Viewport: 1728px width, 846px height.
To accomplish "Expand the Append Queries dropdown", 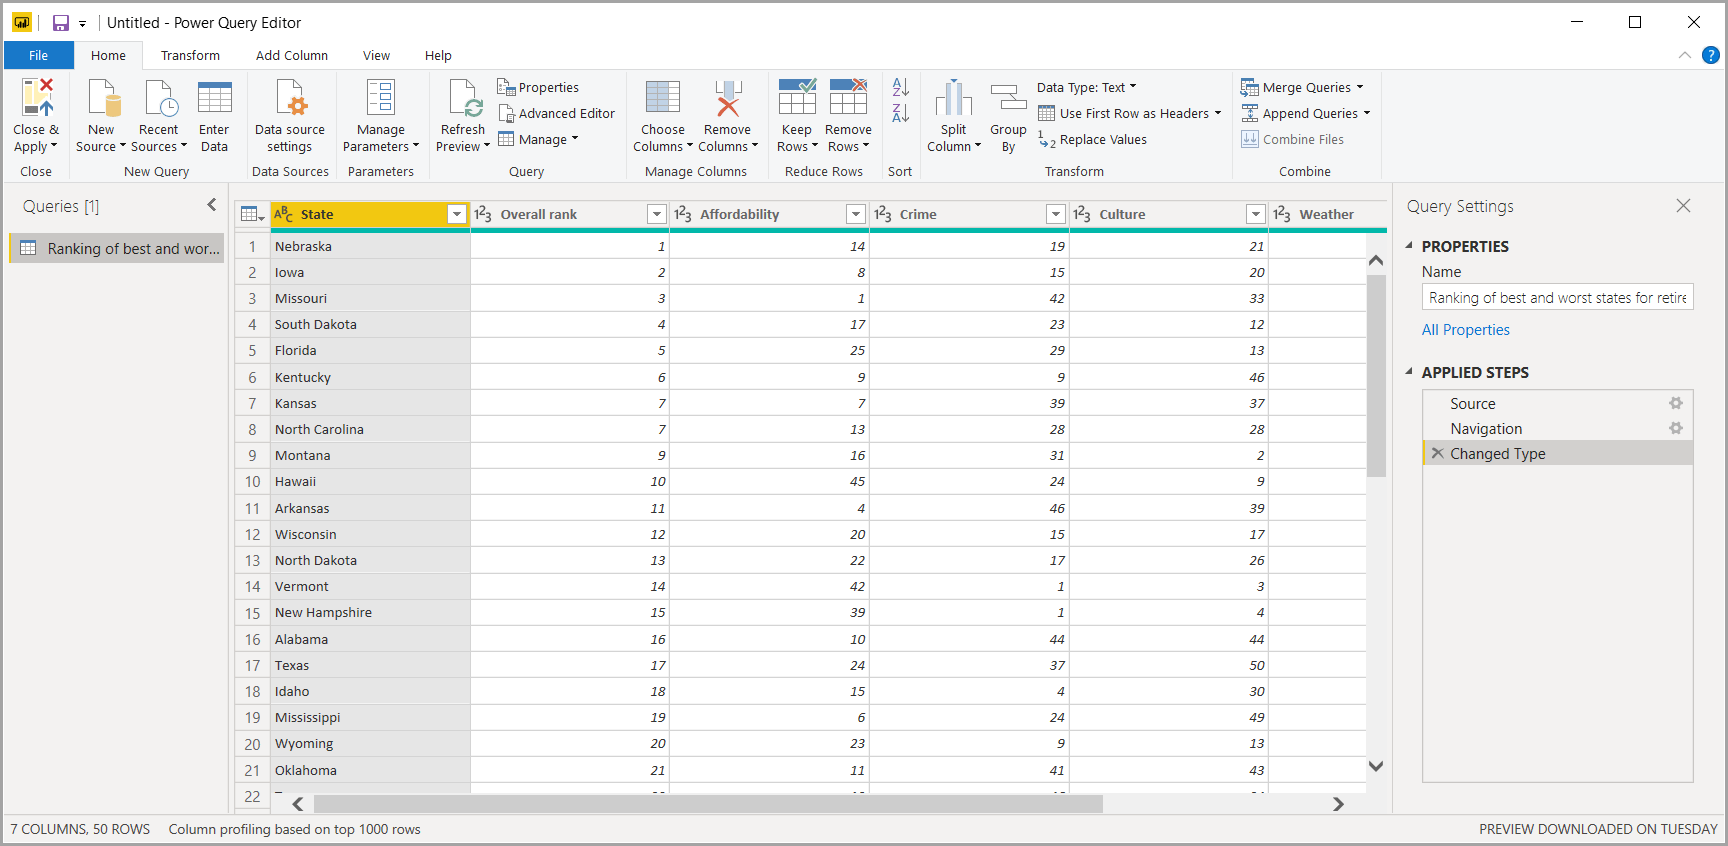I will coord(1367,113).
